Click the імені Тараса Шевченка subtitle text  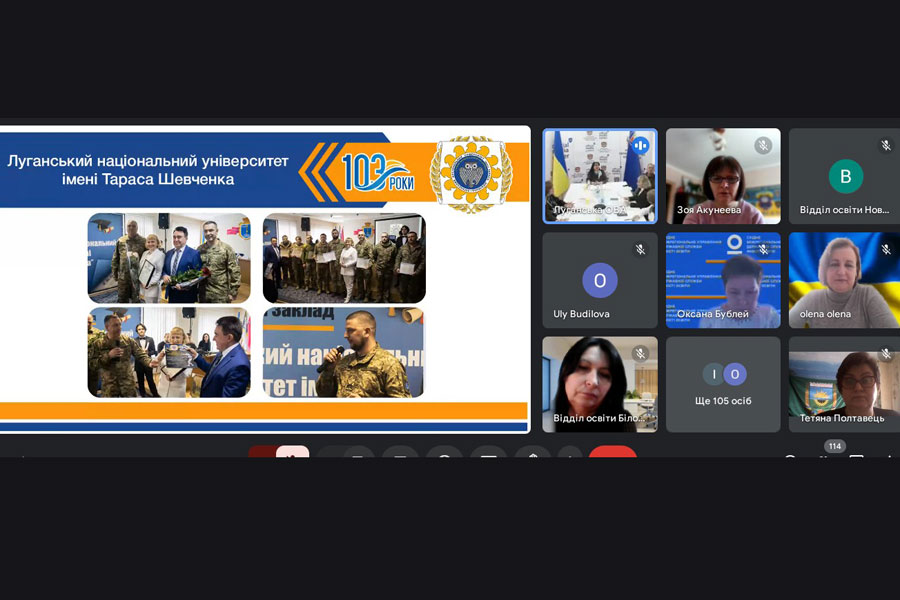coord(148,180)
